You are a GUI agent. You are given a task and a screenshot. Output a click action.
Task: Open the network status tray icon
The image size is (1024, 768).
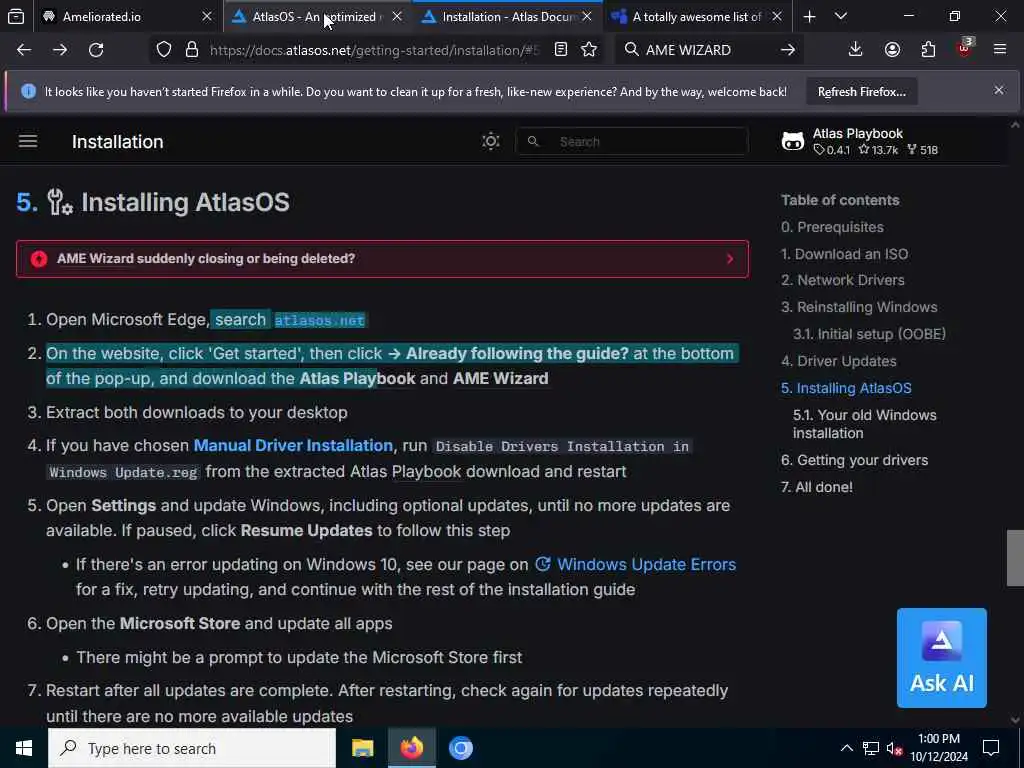pos(871,748)
